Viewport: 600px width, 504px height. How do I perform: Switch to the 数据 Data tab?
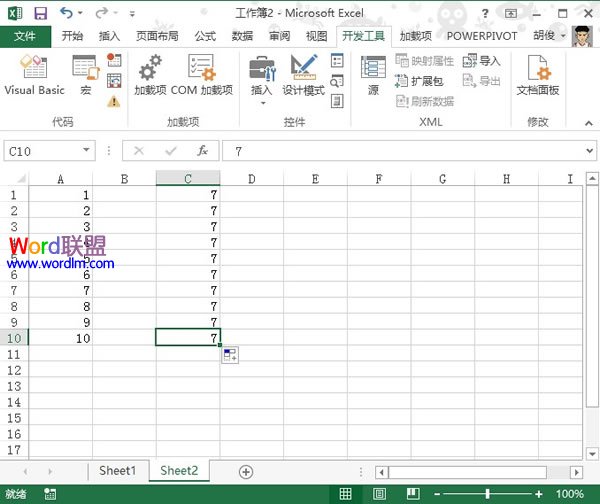[x=242, y=36]
